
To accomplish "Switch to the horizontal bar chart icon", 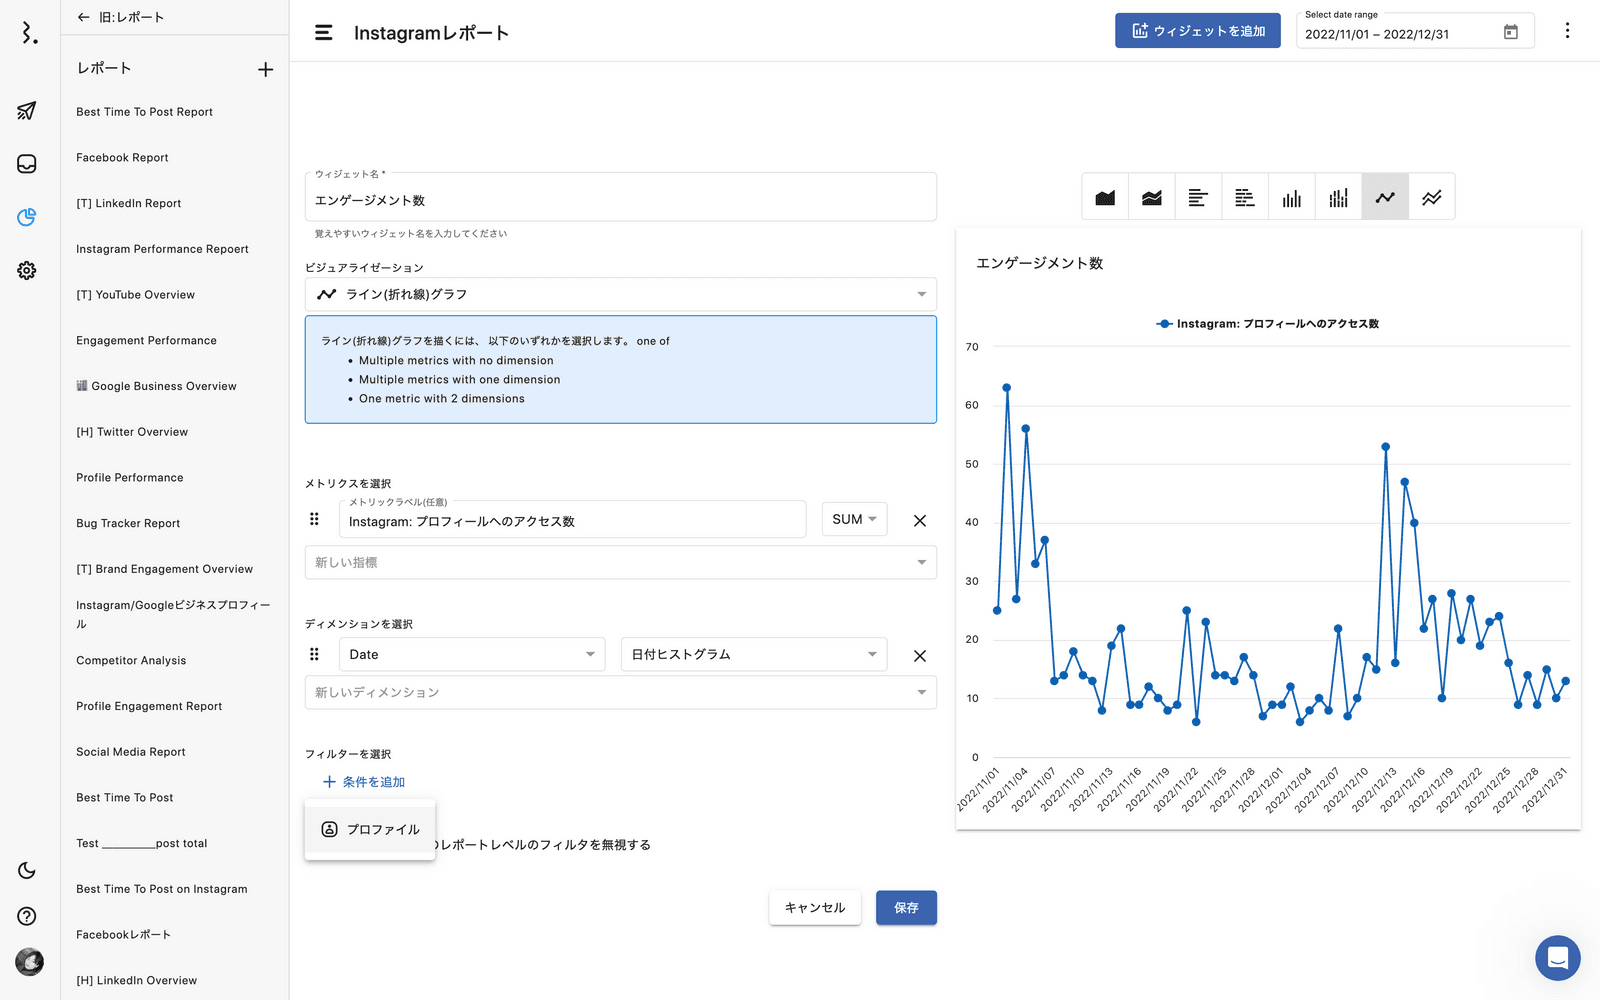I will pyautogui.click(x=1198, y=197).
